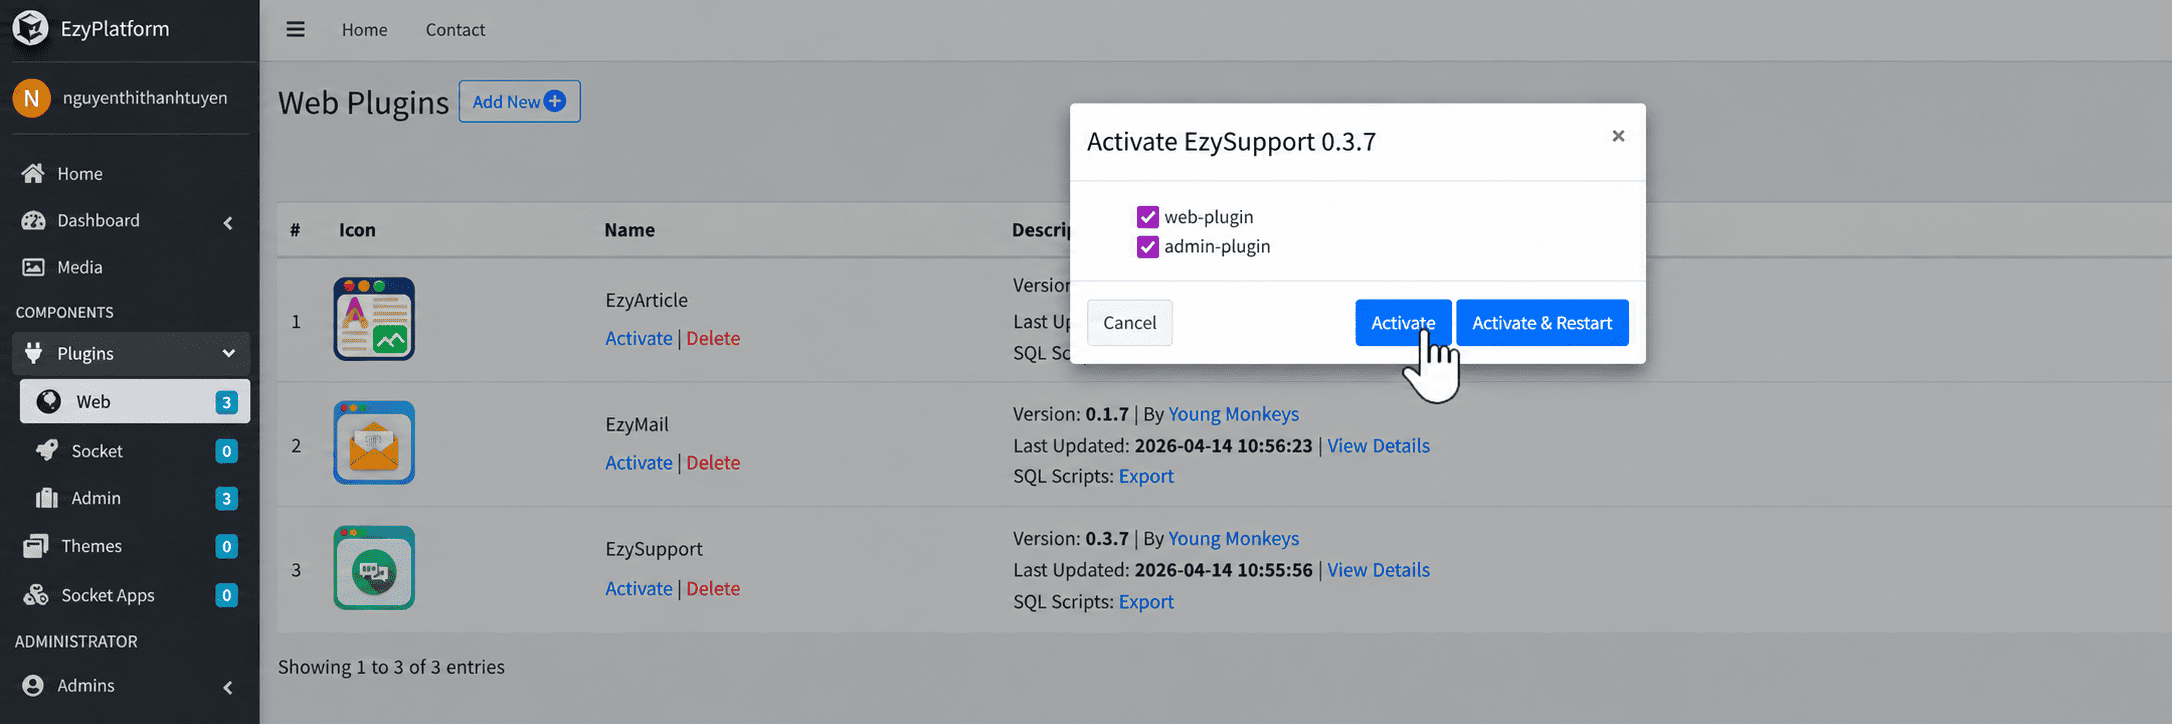
Task: Click Delete link for EzySupport row
Action: (713, 588)
